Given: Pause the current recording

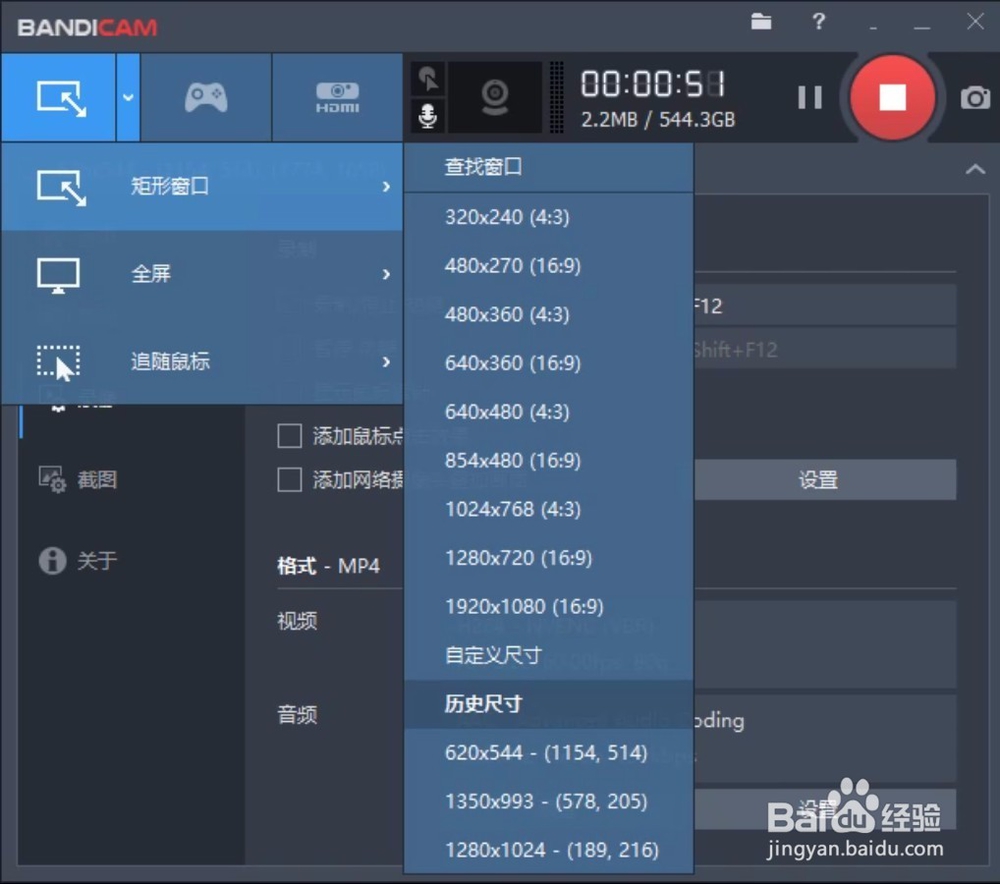Looking at the screenshot, I should (x=809, y=98).
